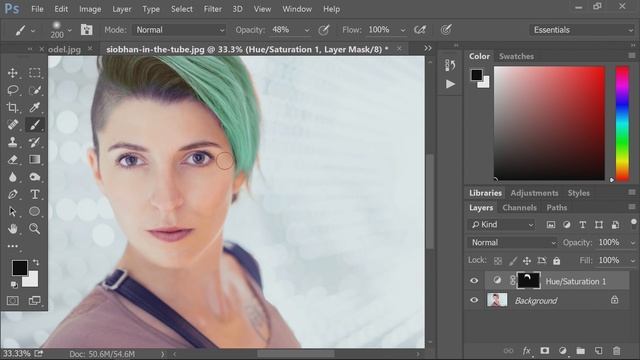This screenshot has height=360, width=640.
Task: Open the brush settings panel toggle
Action: (x=86, y=30)
